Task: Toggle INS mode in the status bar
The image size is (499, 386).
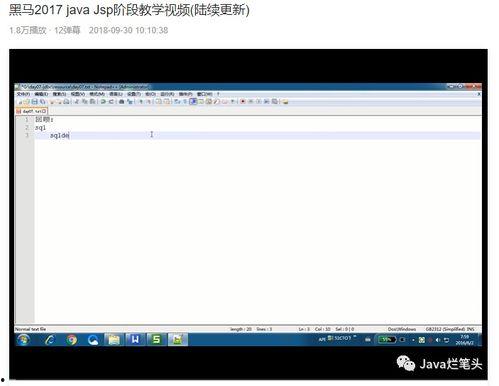Action: tap(470, 329)
